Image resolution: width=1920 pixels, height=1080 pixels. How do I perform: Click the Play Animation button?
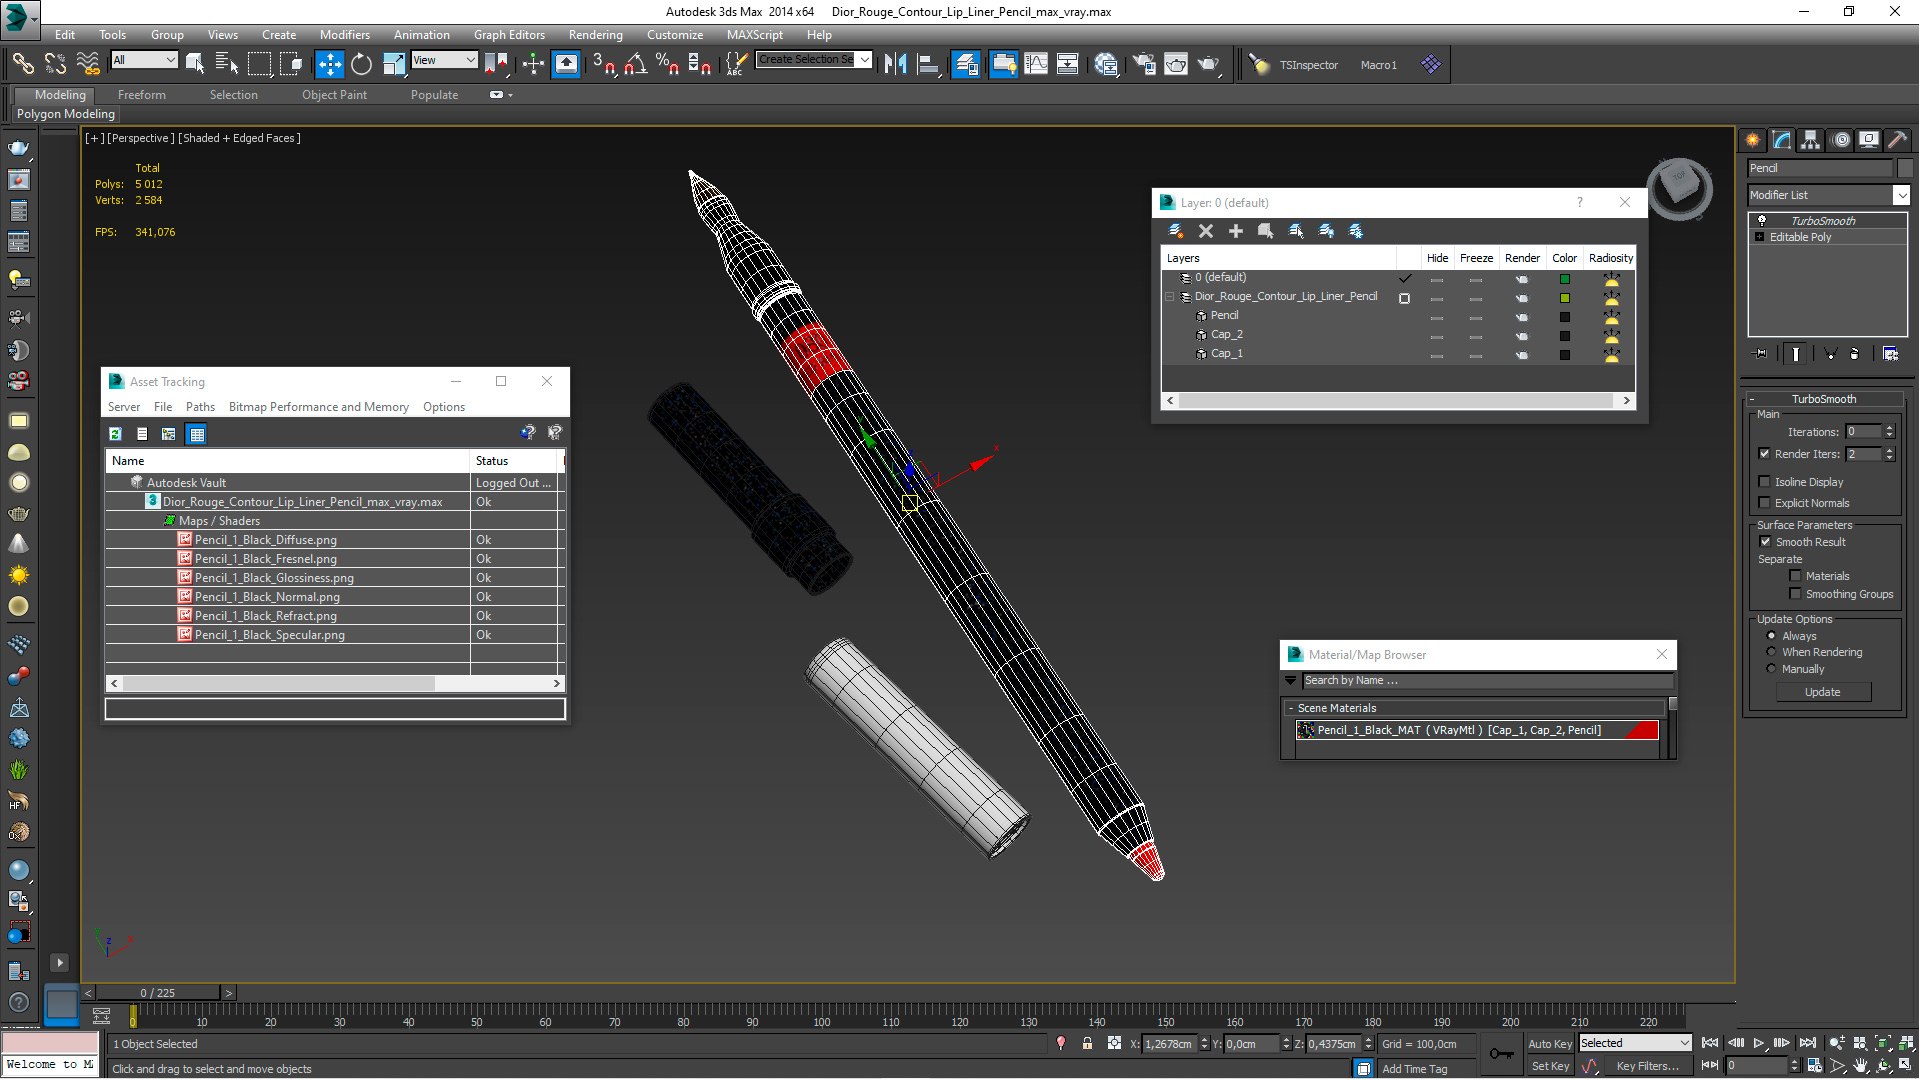pos(1758,1043)
